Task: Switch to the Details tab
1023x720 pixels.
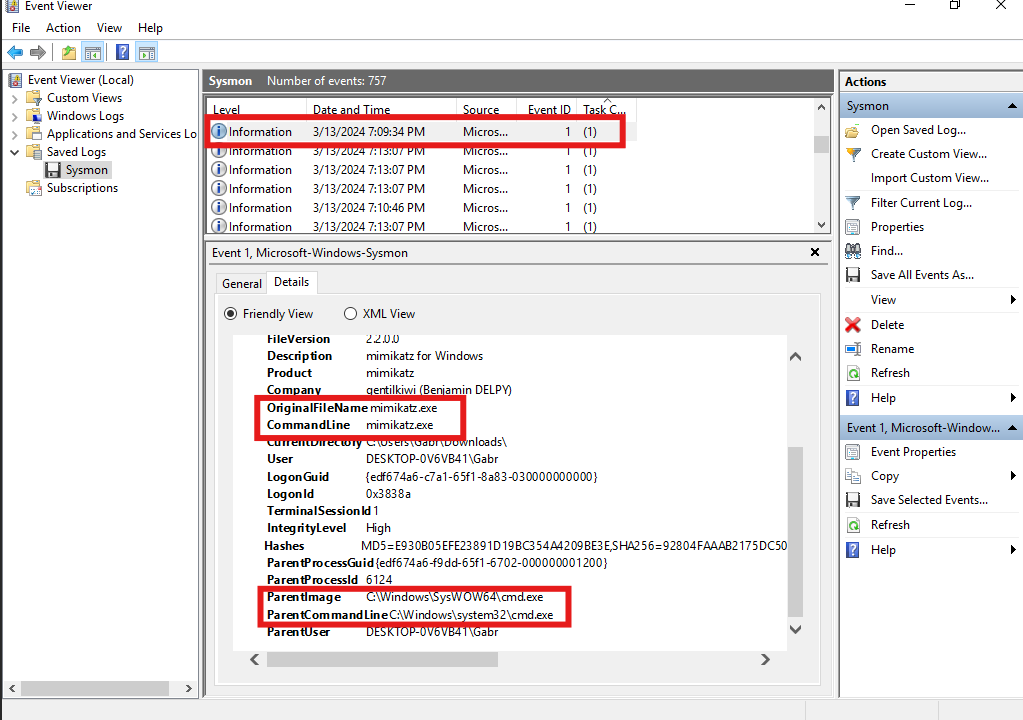Action: point(292,282)
